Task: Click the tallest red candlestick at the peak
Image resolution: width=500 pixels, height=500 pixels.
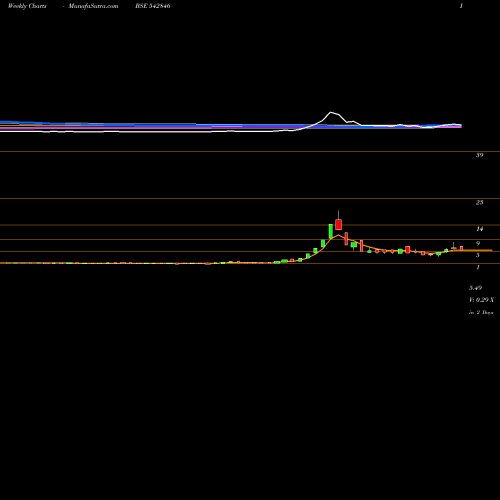Action: [339, 224]
